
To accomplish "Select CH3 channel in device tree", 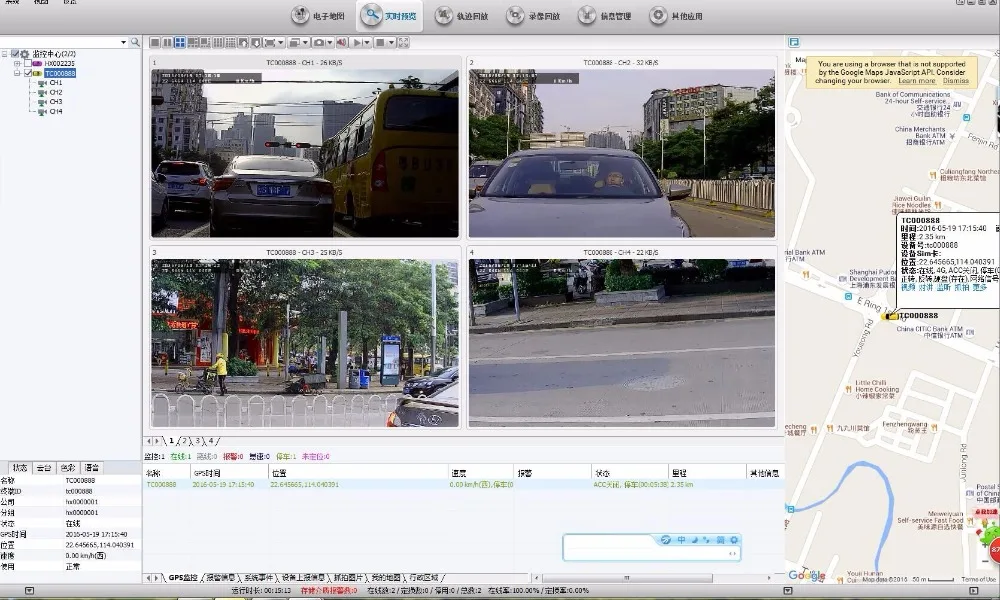I will point(55,102).
